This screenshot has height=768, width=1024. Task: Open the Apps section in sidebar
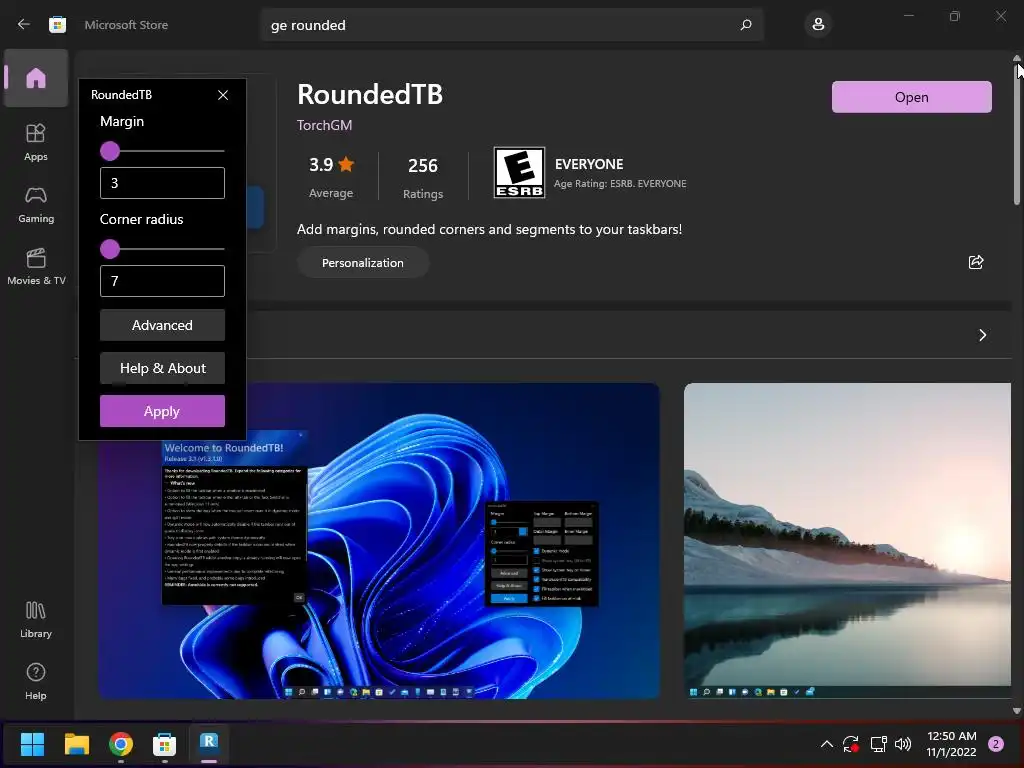(x=36, y=142)
